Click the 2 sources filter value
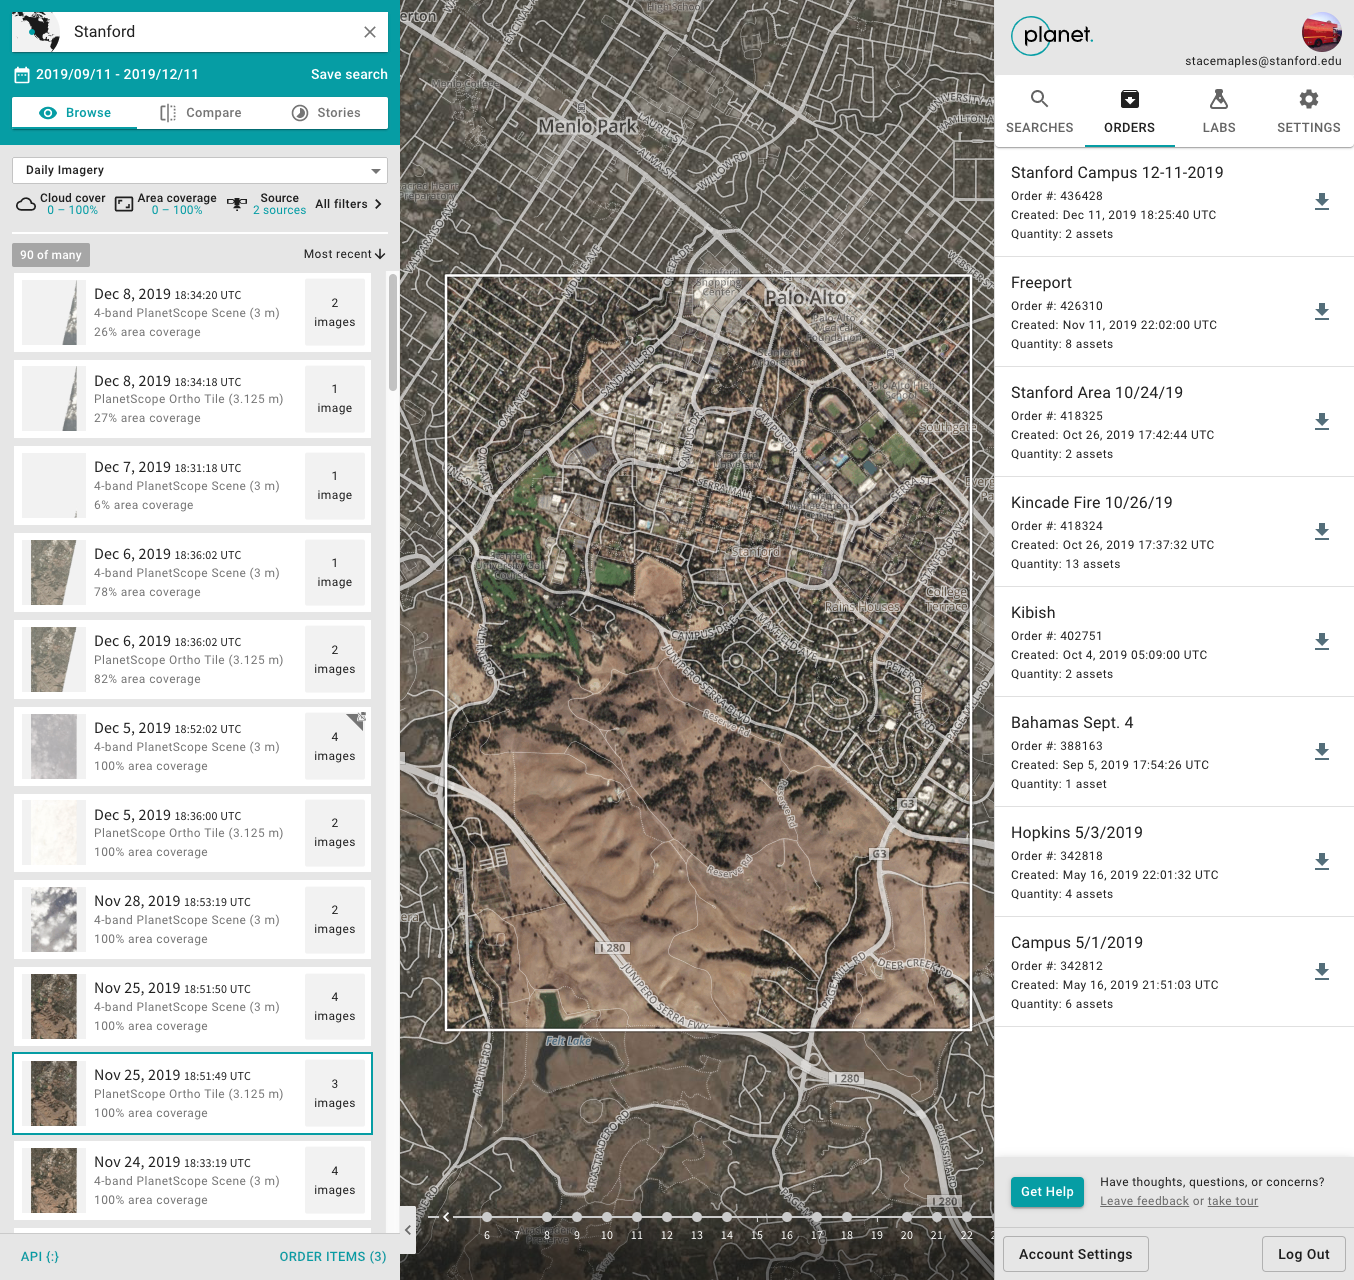This screenshot has width=1354, height=1280. pyautogui.click(x=280, y=210)
